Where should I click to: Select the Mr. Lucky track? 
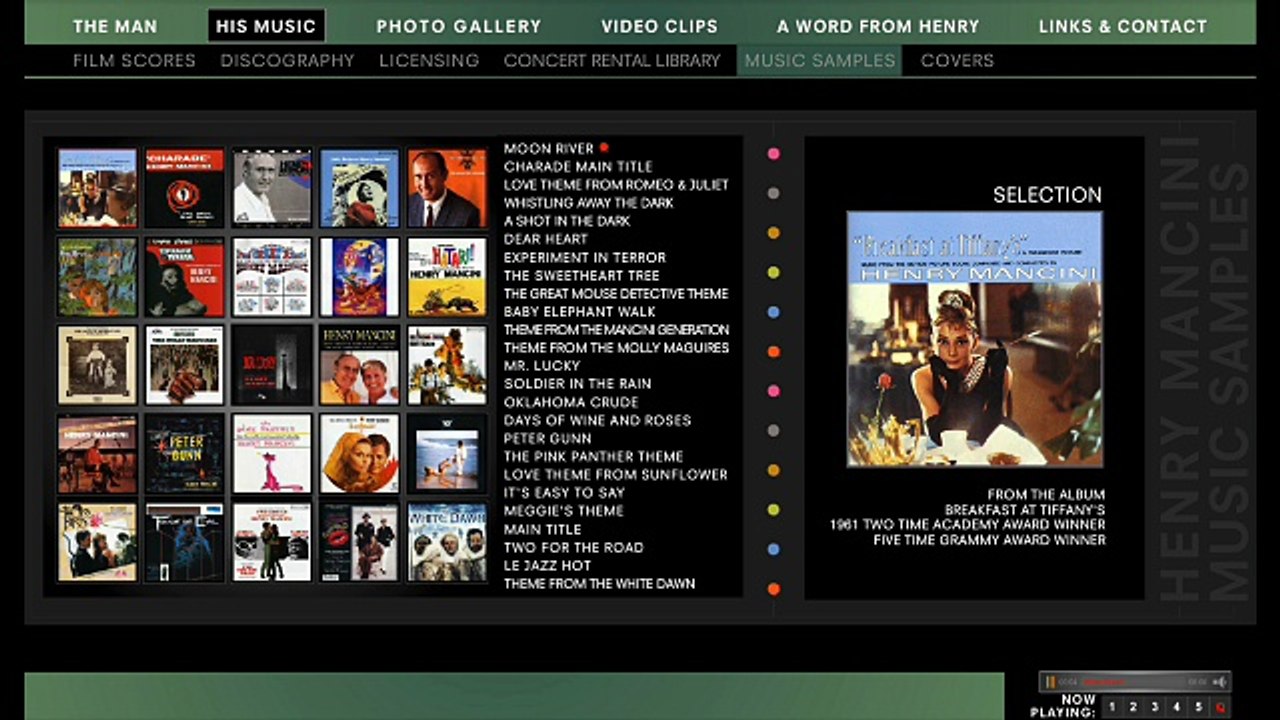(x=542, y=365)
